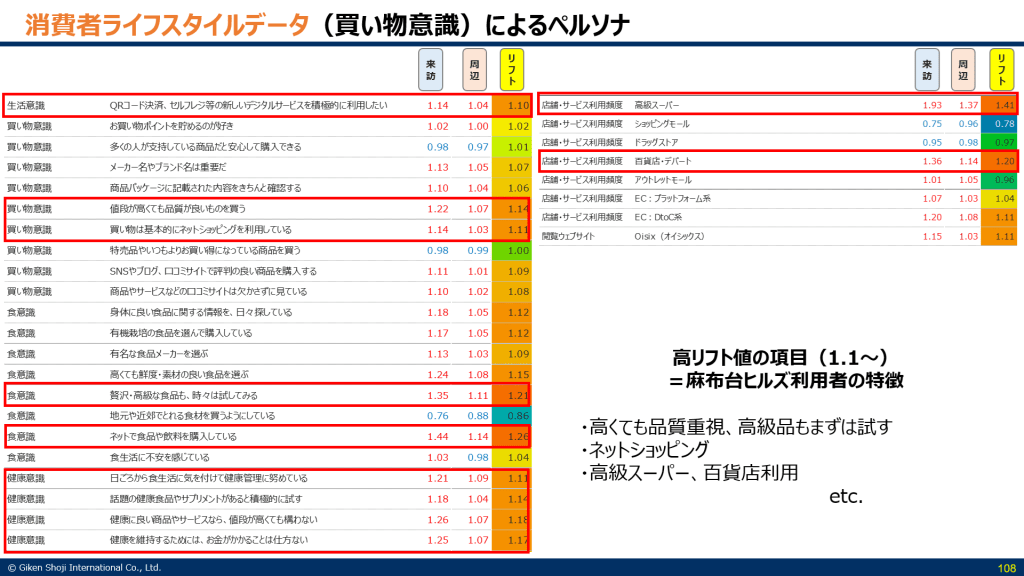This screenshot has height=576, width=1024.
Task: Select the 高級スーパー row label
Action: point(657,105)
